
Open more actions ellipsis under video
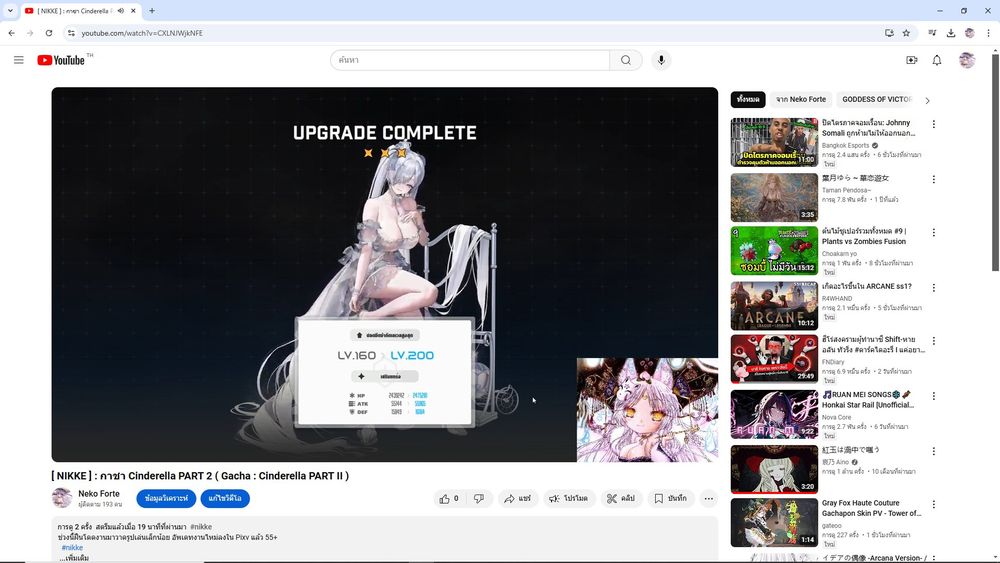point(709,499)
